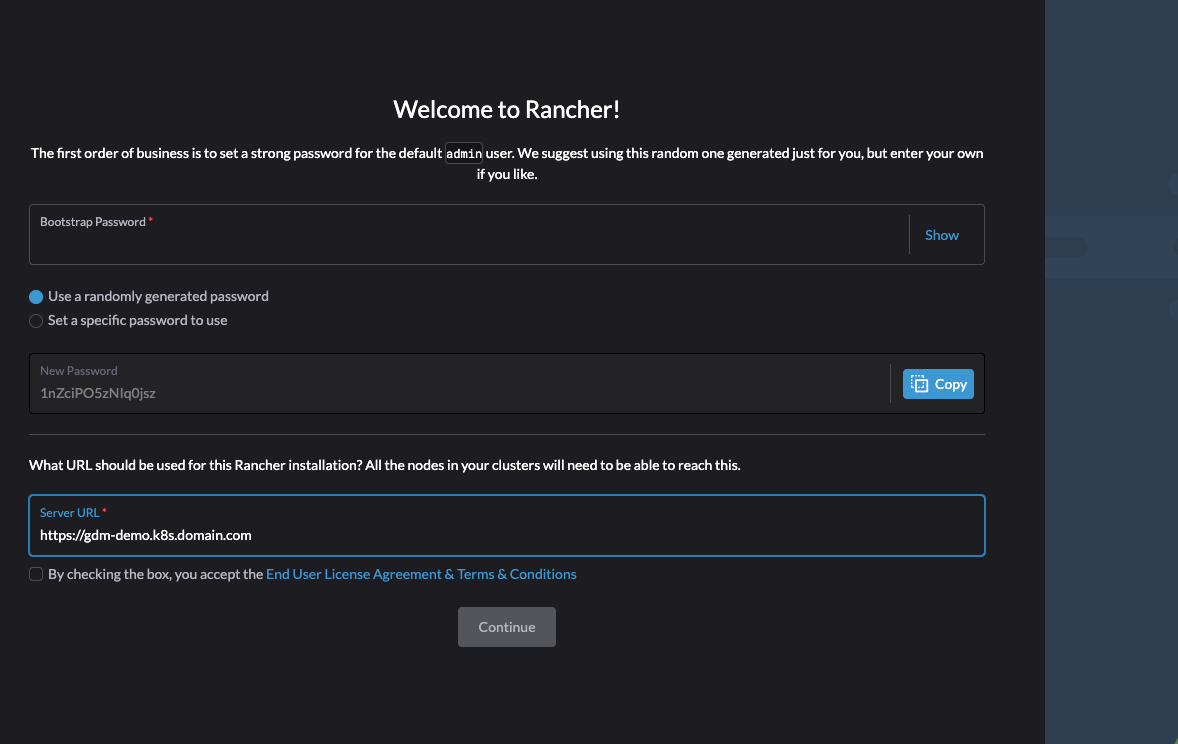Image resolution: width=1178 pixels, height=744 pixels.
Task: Show the bootstrap password
Action: [x=941, y=235]
